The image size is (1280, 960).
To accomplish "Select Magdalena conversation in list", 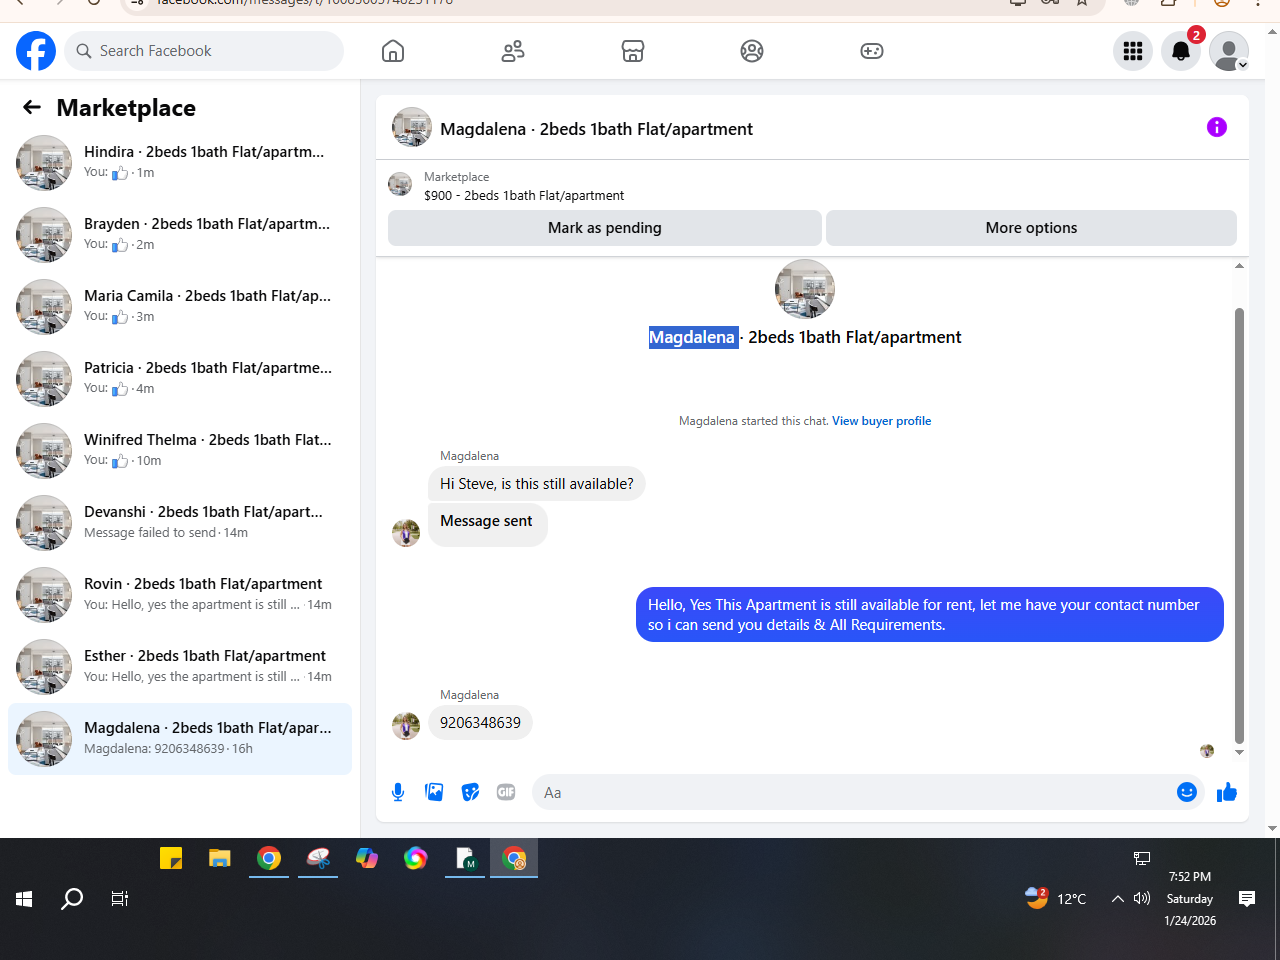I will coord(180,739).
